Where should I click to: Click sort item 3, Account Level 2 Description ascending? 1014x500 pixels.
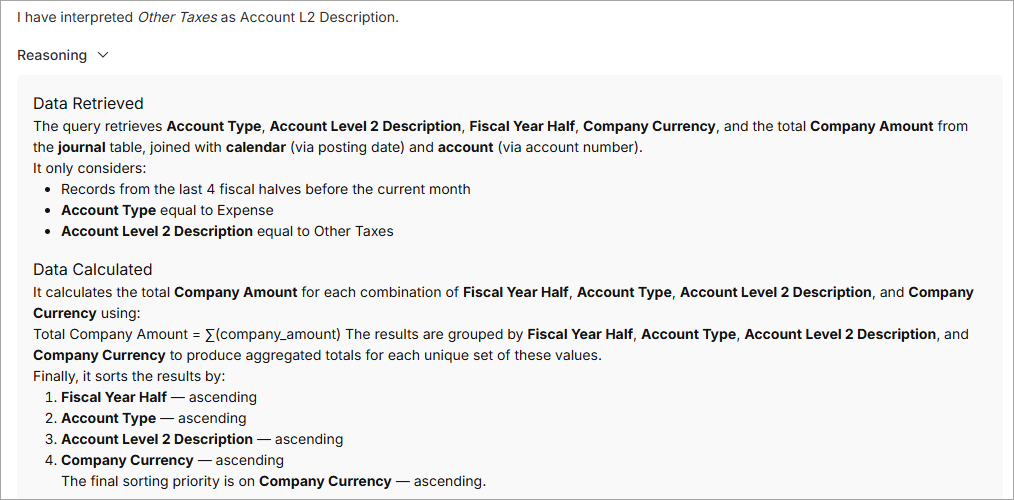[x=201, y=439]
